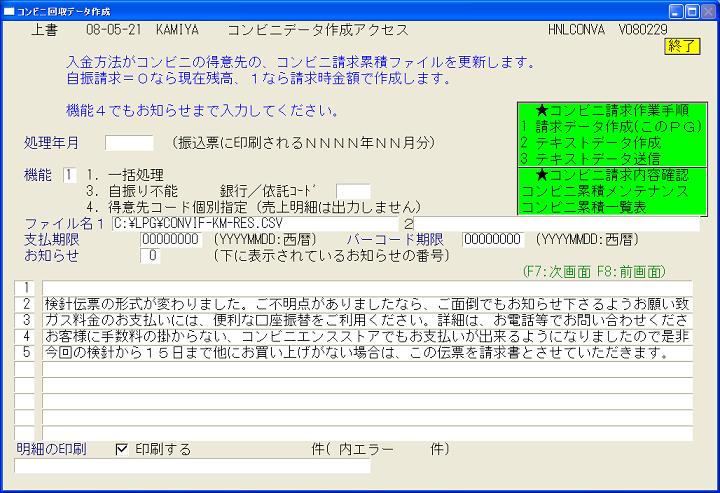Click the ★コンビニ請求作業手順 header
The width and height of the screenshot is (720, 493).
click(612, 111)
